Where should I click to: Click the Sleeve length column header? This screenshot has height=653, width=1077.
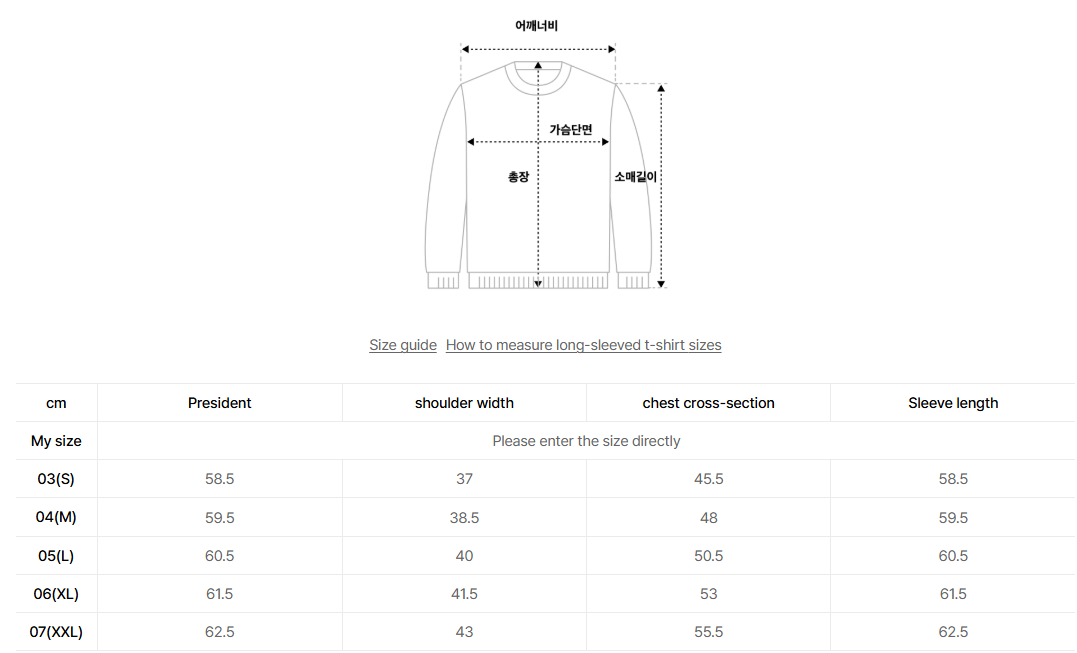953,403
